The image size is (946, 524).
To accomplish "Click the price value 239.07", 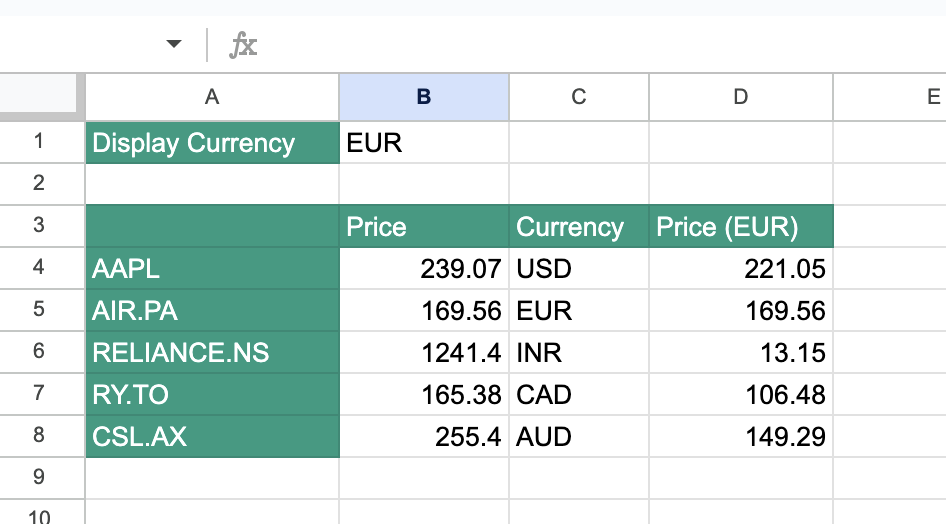I will click(x=424, y=268).
